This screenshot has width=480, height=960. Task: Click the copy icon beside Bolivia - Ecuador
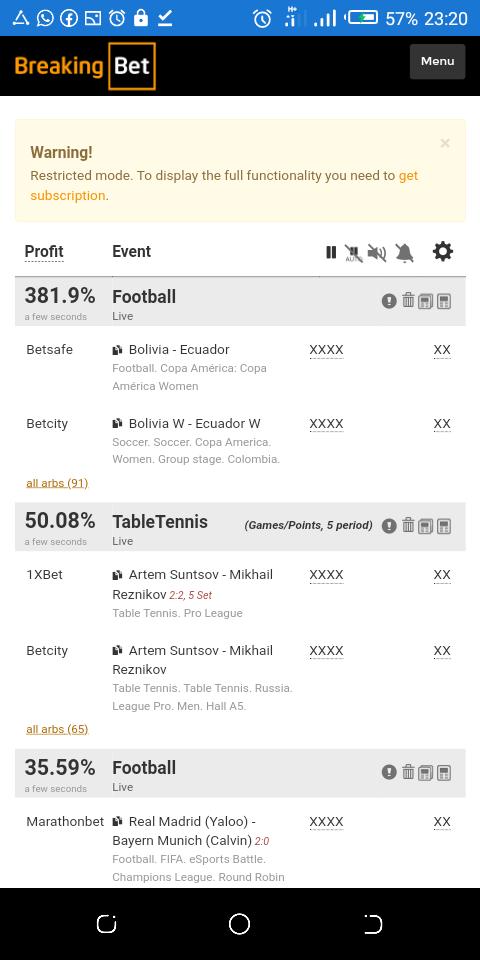(118, 350)
